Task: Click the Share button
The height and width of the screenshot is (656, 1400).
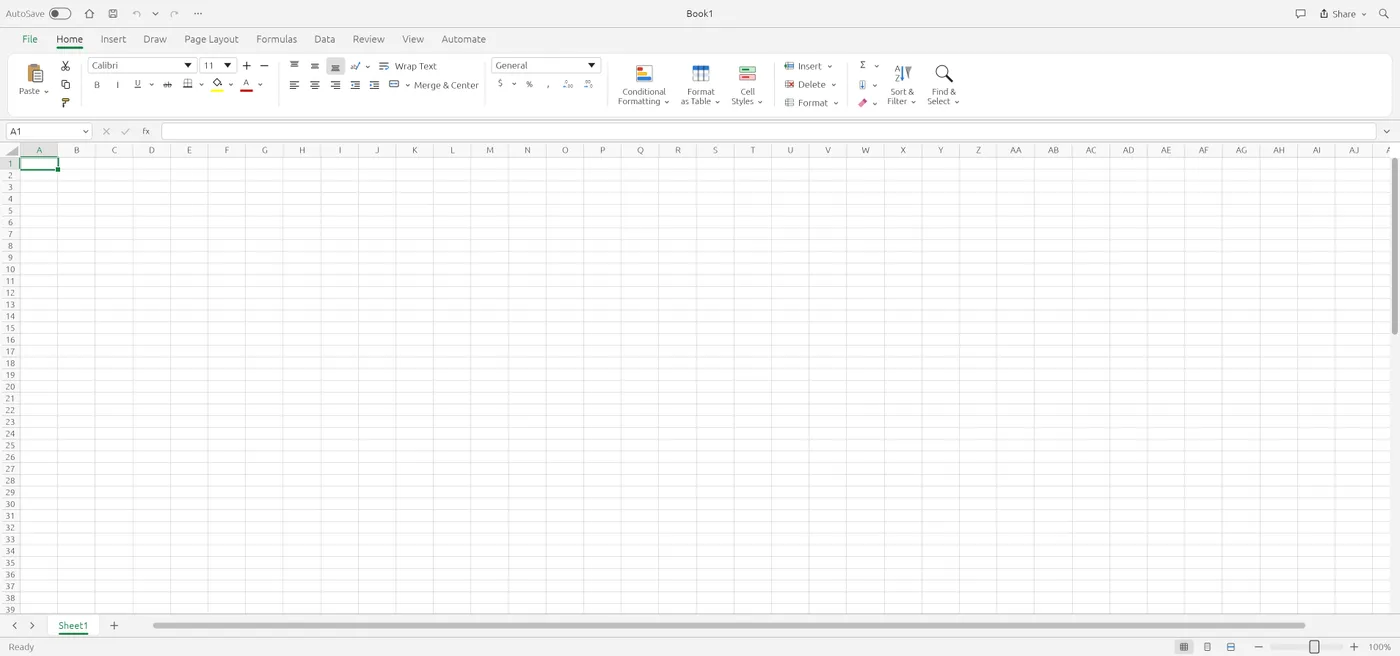Action: coord(1343,14)
